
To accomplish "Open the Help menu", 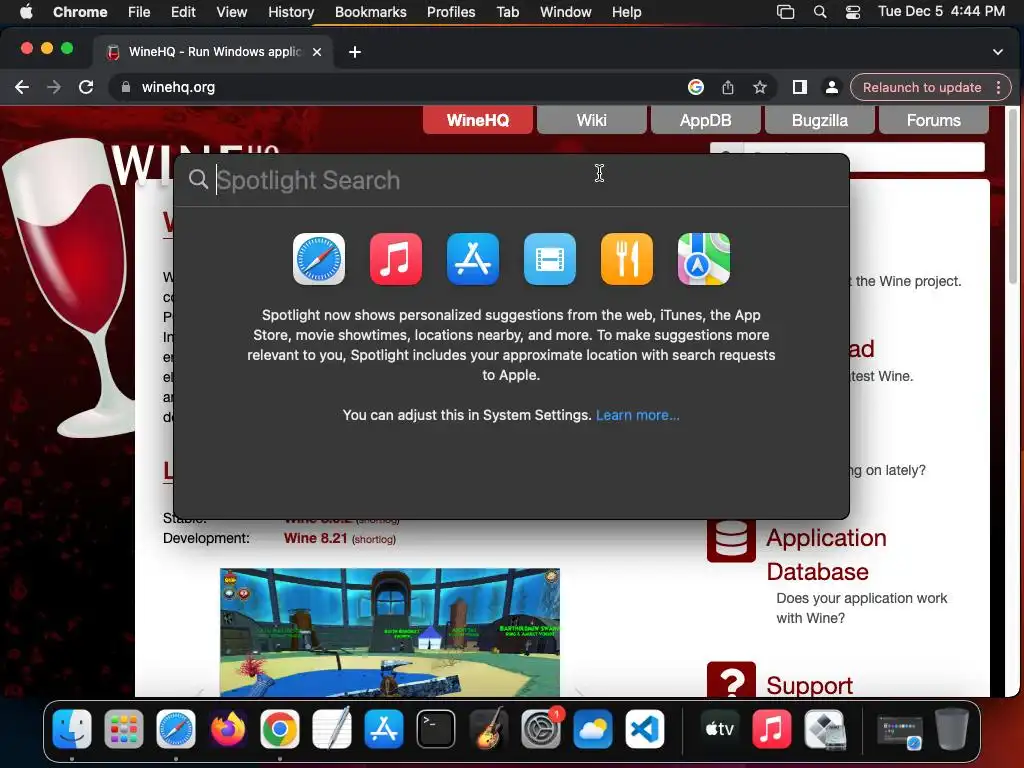I will click(626, 12).
